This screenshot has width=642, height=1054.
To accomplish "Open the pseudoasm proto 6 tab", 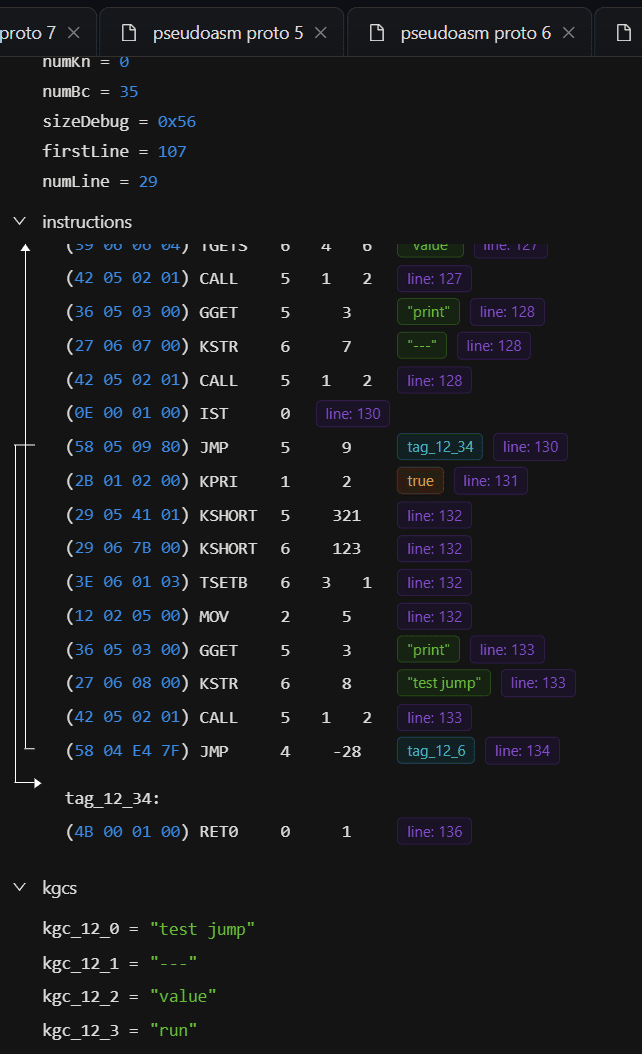I will coord(475,33).
